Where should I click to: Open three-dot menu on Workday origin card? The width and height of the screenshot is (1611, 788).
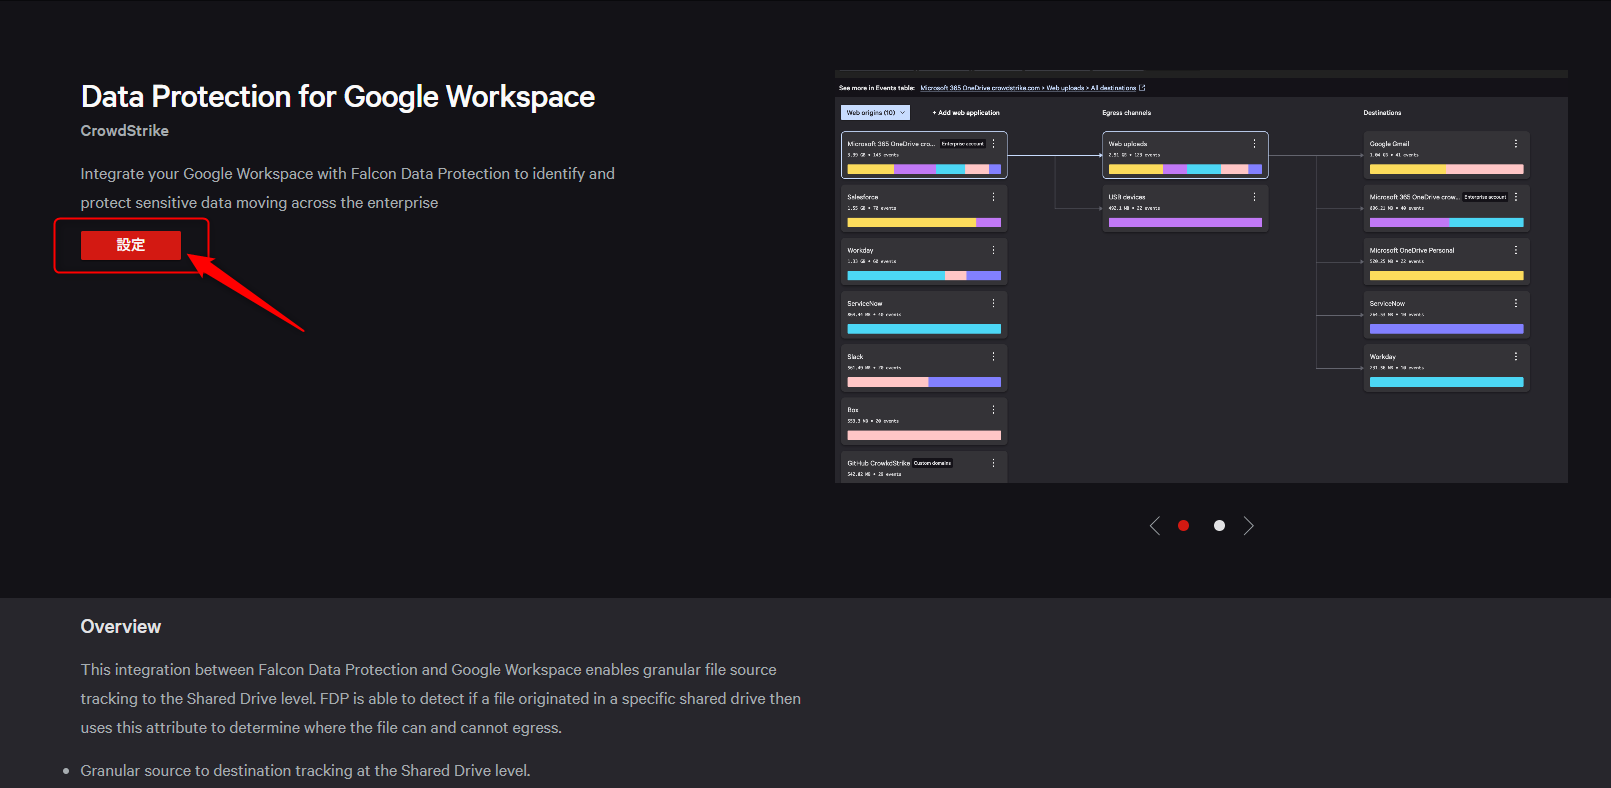pos(993,250)
